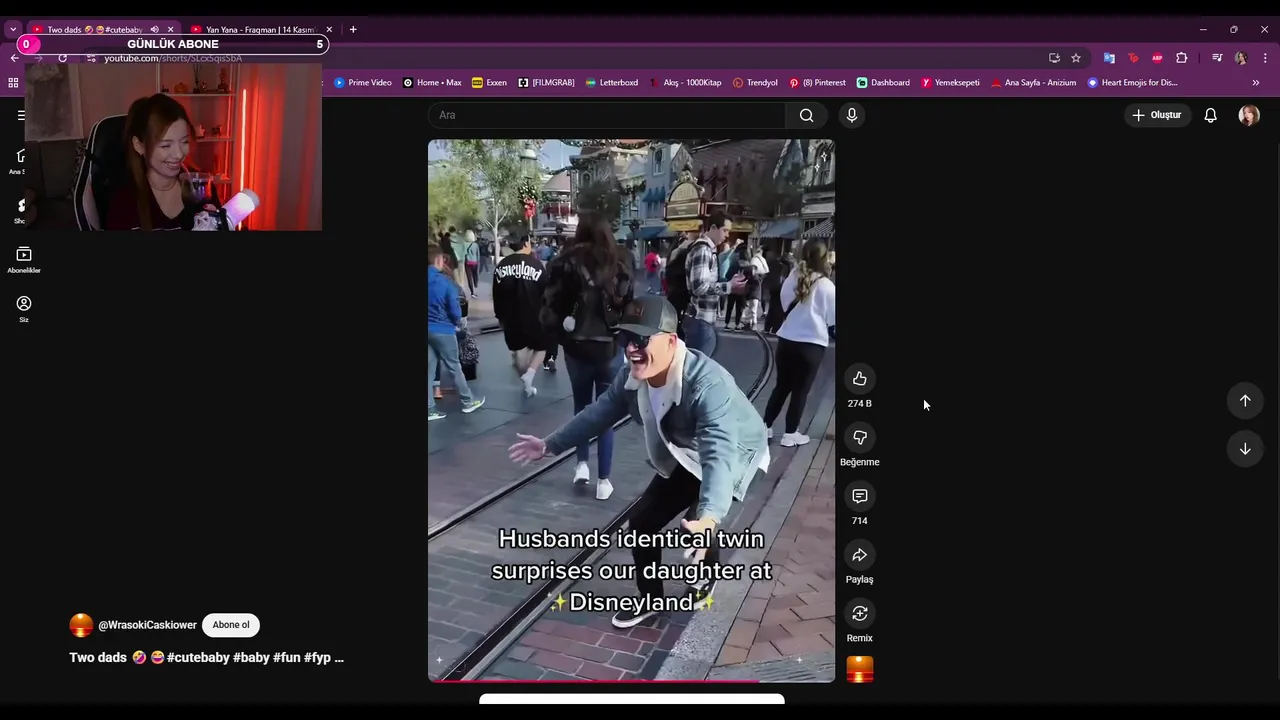
Task: Open the Trendyol bookmark
Action: pos(755,83)
